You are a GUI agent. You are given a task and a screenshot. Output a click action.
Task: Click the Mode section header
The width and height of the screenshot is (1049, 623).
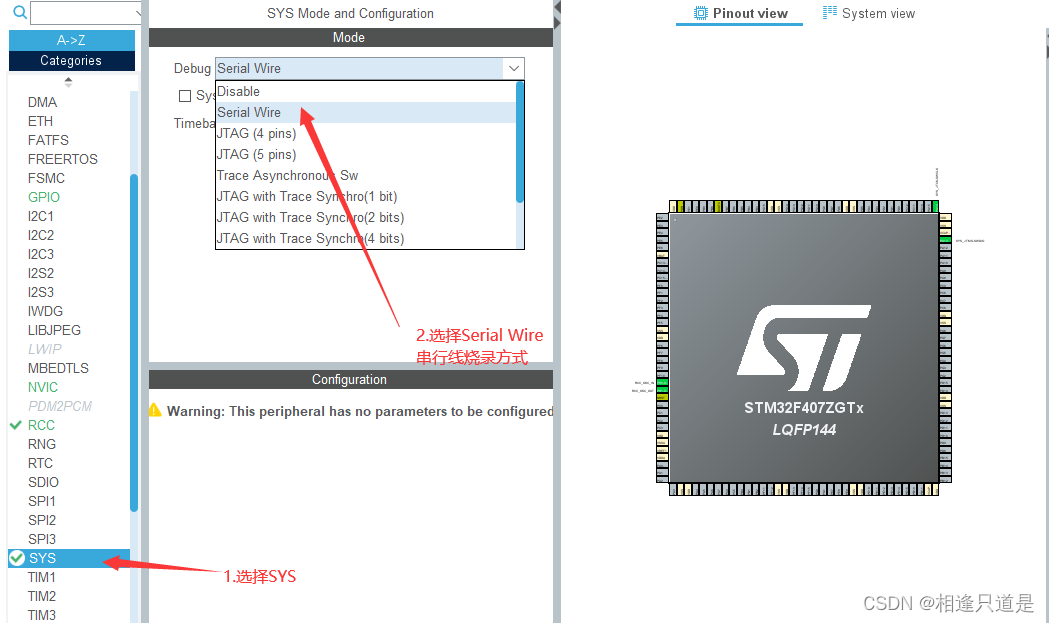tap(351, 37)
